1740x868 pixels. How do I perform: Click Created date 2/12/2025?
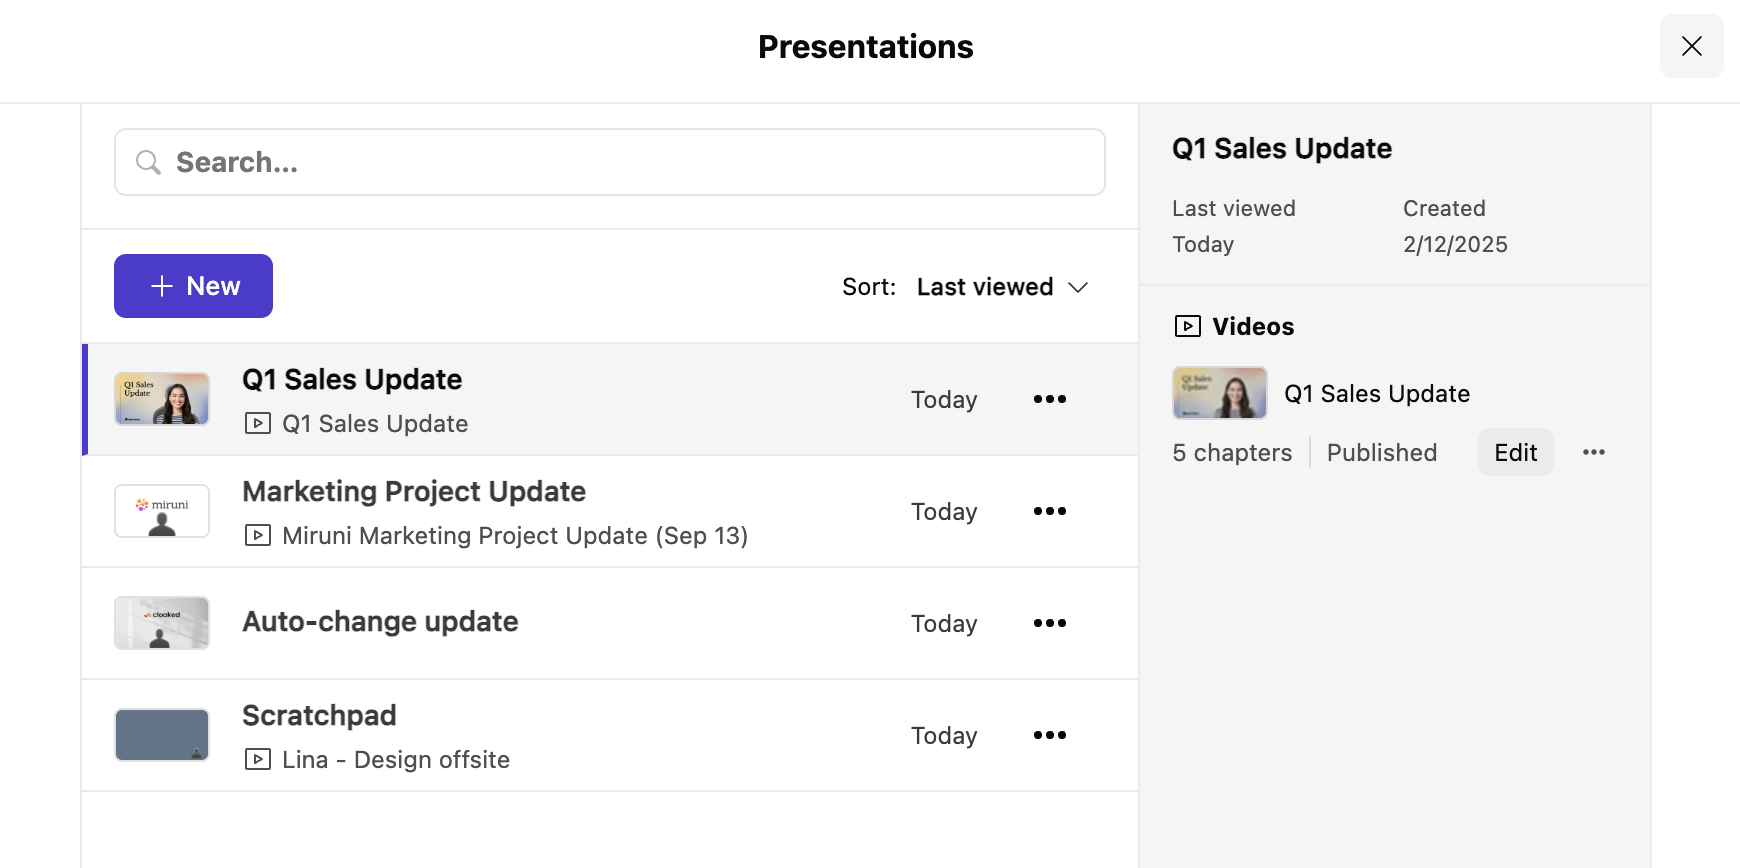click(x=1455, y=244)
